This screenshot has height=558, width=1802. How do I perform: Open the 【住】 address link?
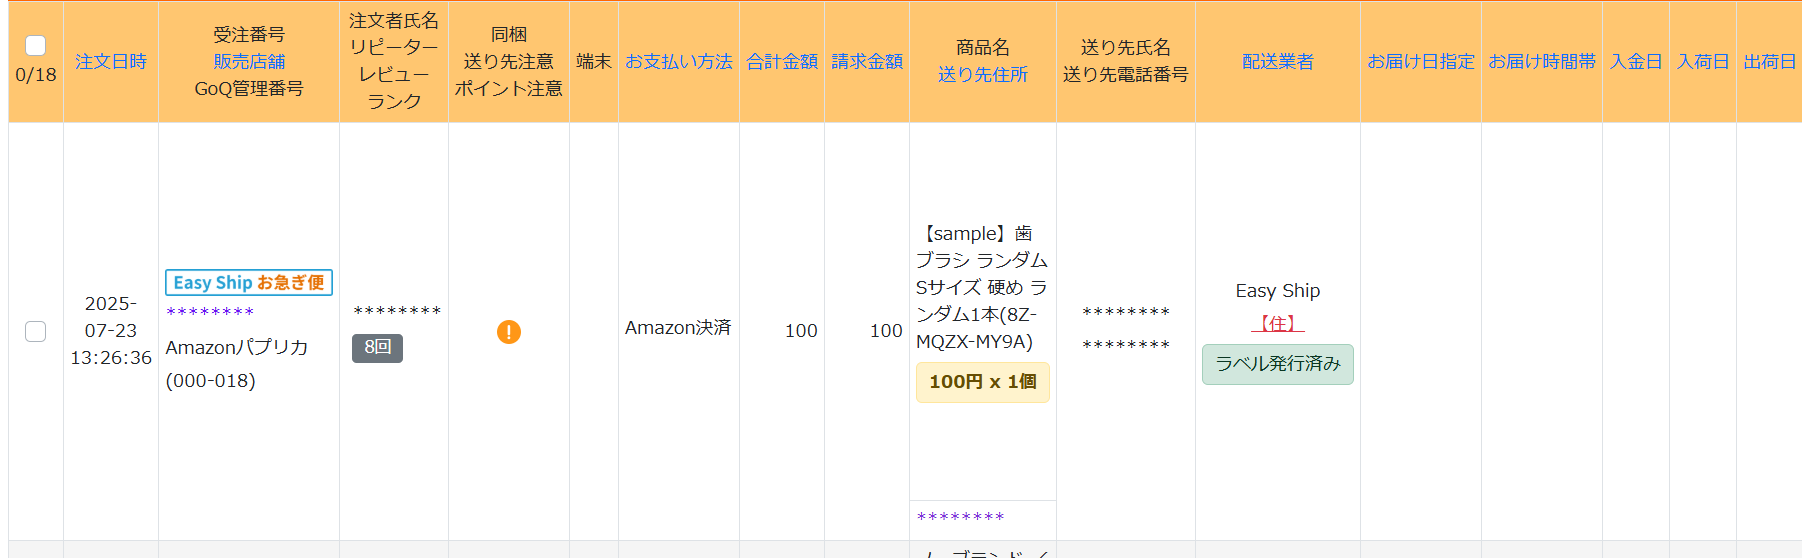coord(1278,323)
